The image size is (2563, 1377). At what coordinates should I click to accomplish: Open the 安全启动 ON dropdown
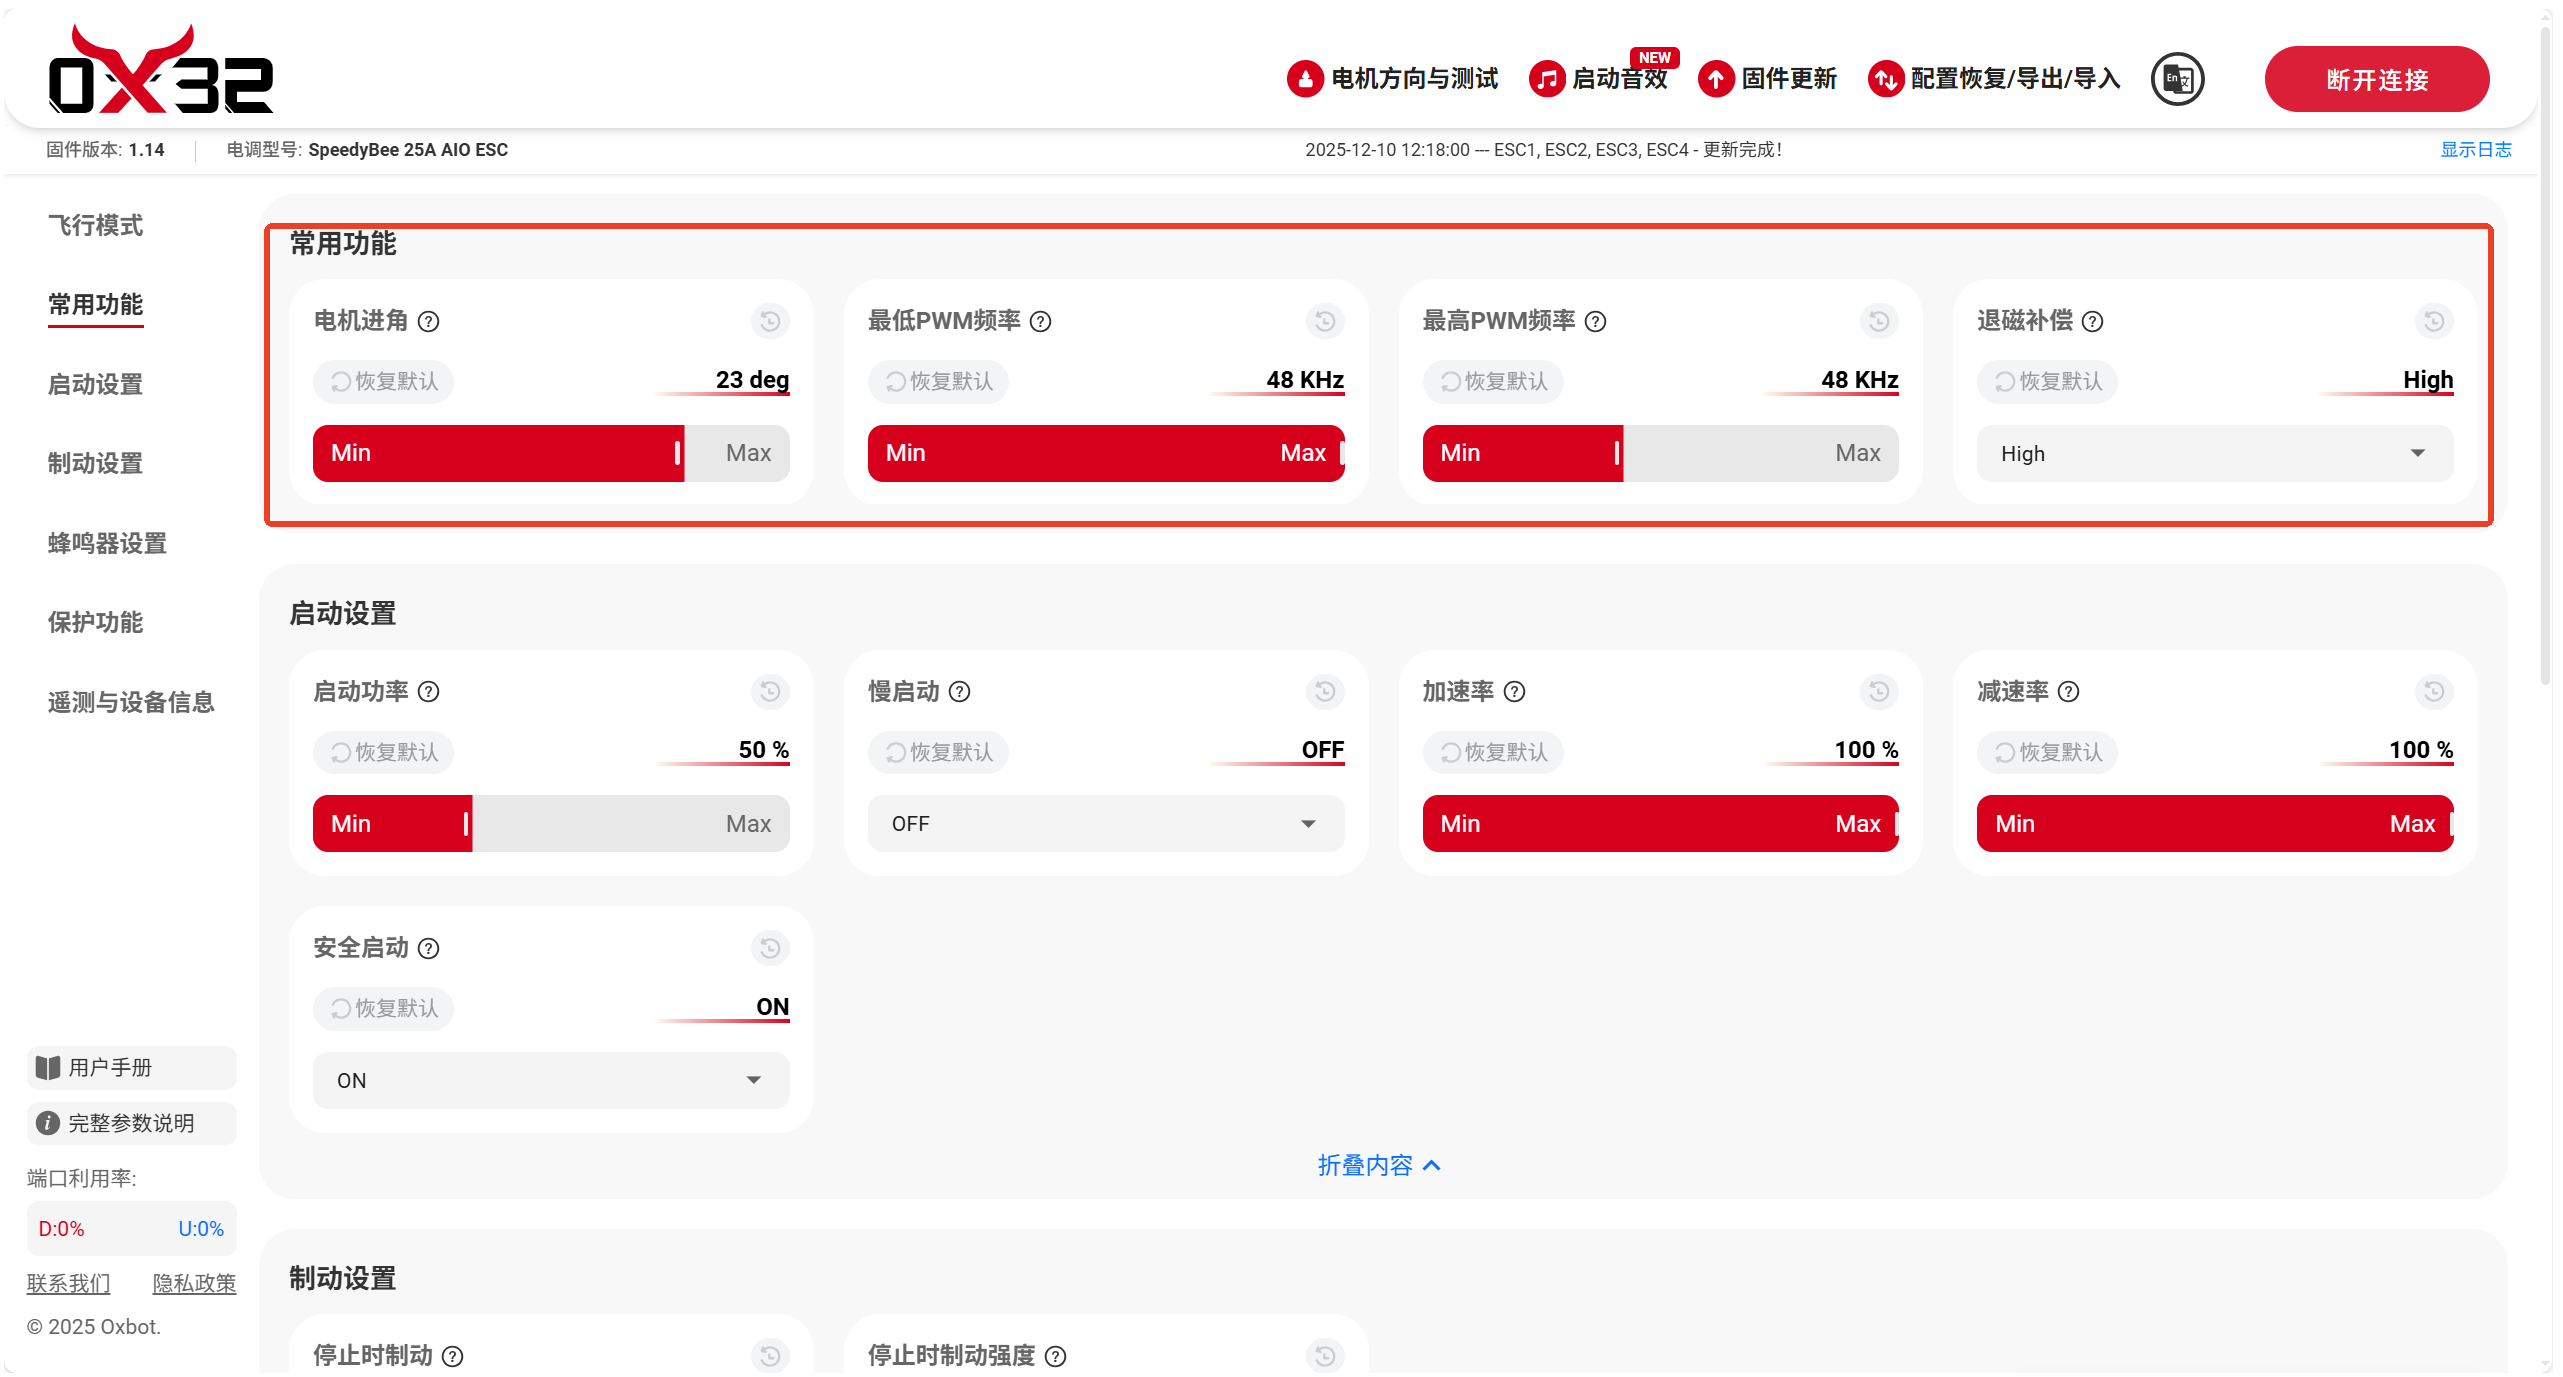click(x=550, y=1080)
